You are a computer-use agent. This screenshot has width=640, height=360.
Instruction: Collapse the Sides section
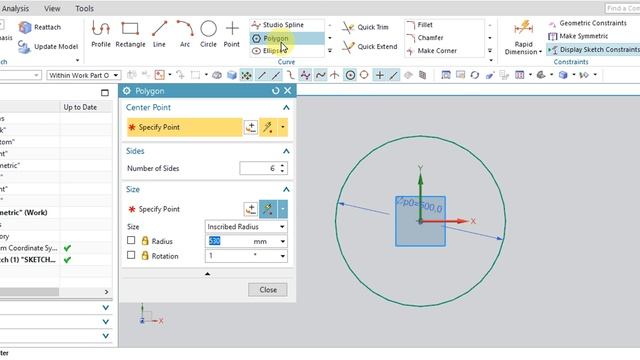click(286, 151)
